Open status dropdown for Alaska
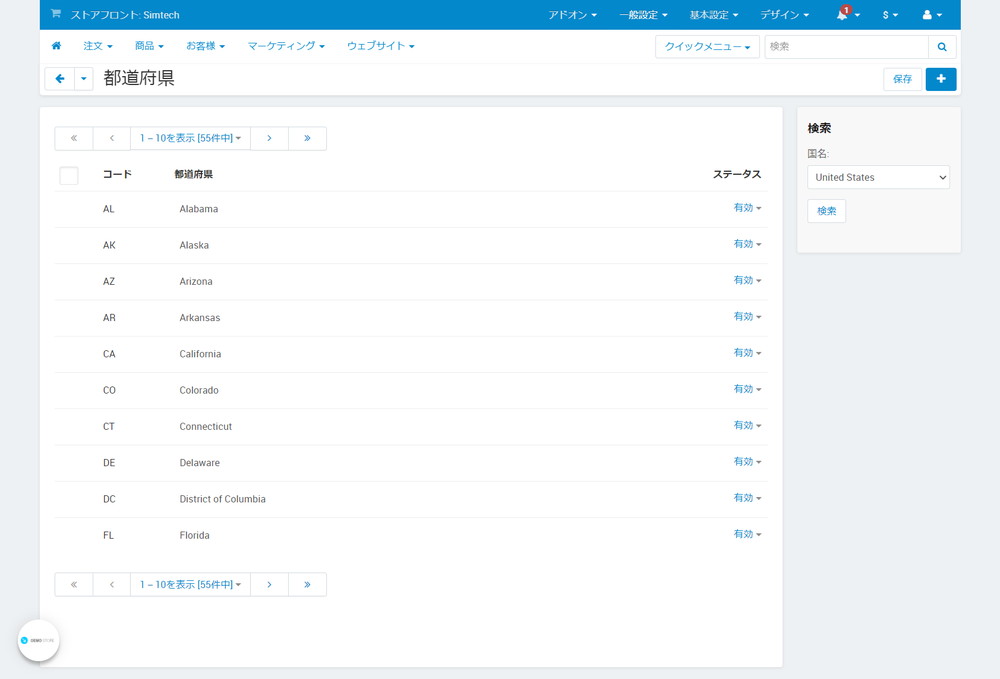Image resolution: width=1000 pixels, height=679 pixels. 747,244
